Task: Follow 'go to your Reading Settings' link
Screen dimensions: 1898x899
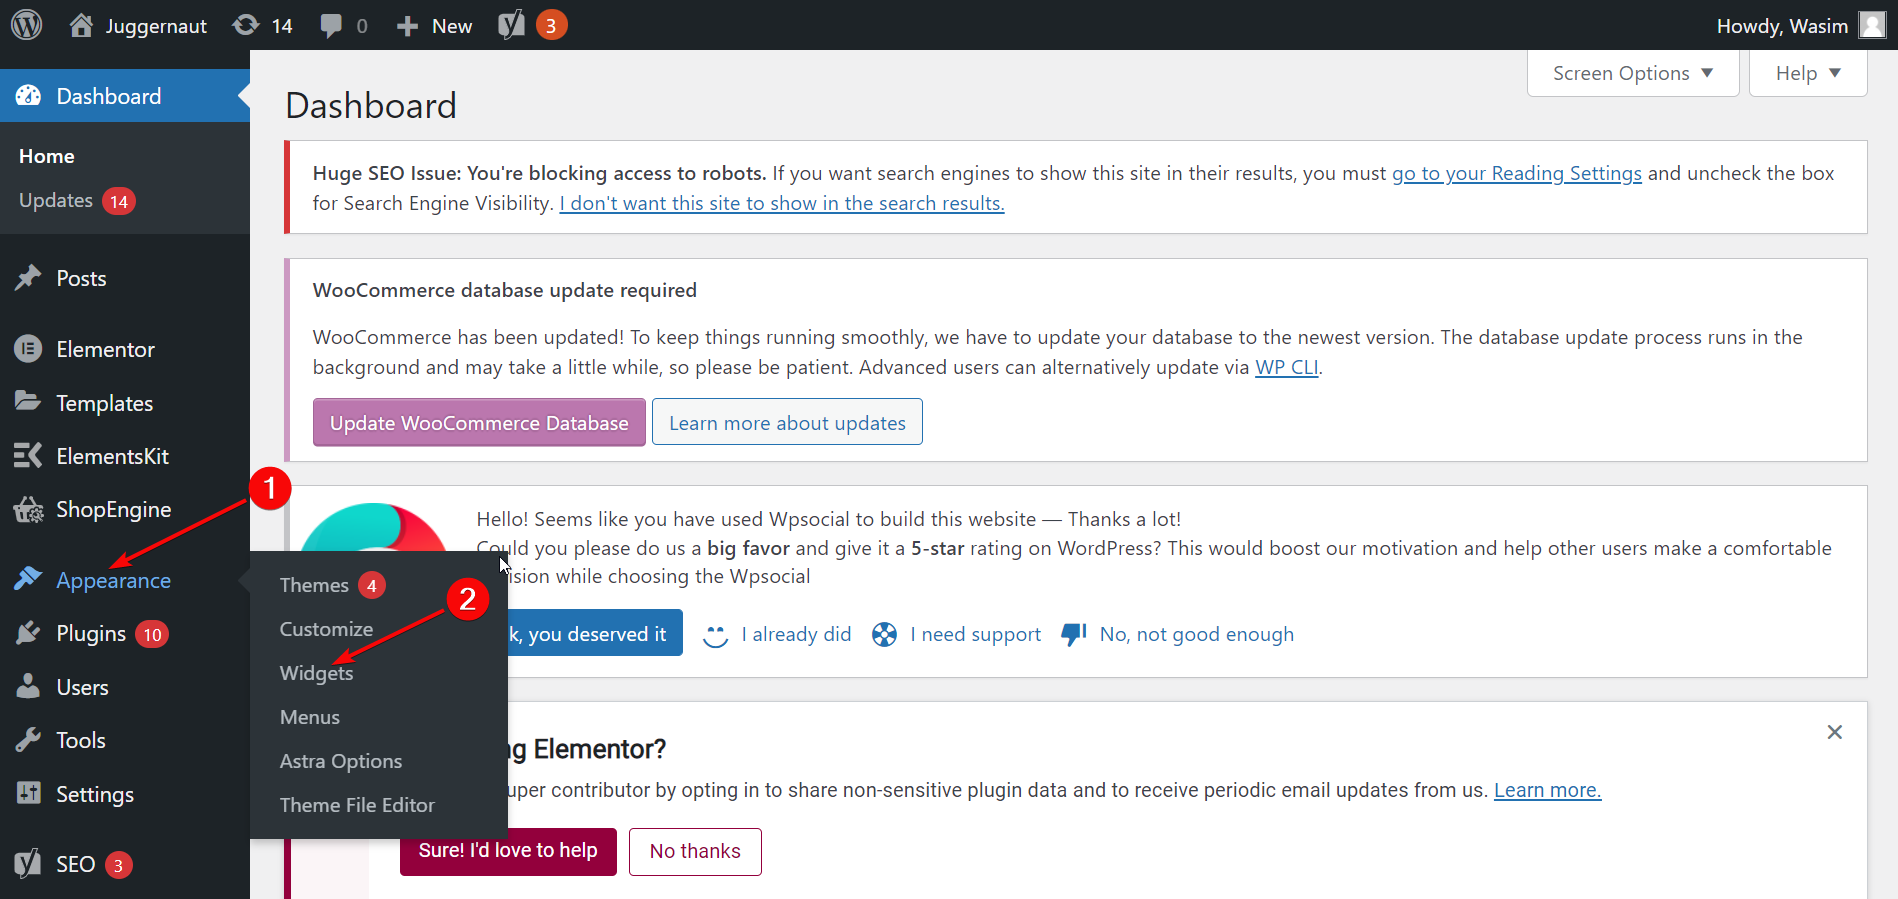Action: [1516, 173]
